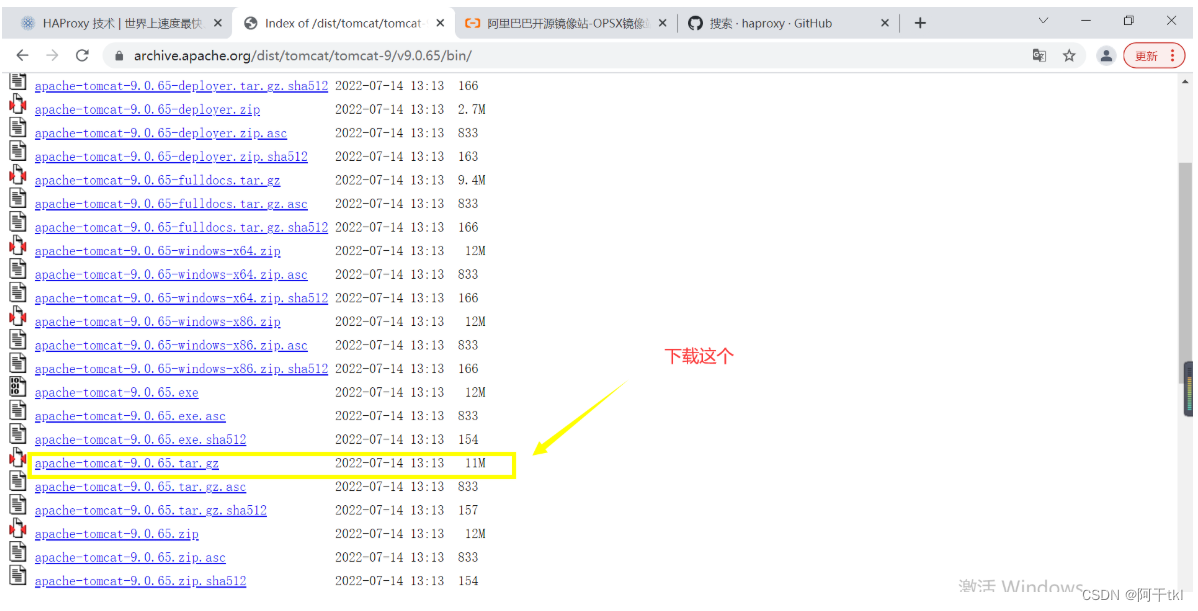
Task: View site info padlock icon
Action: (118, 55)
